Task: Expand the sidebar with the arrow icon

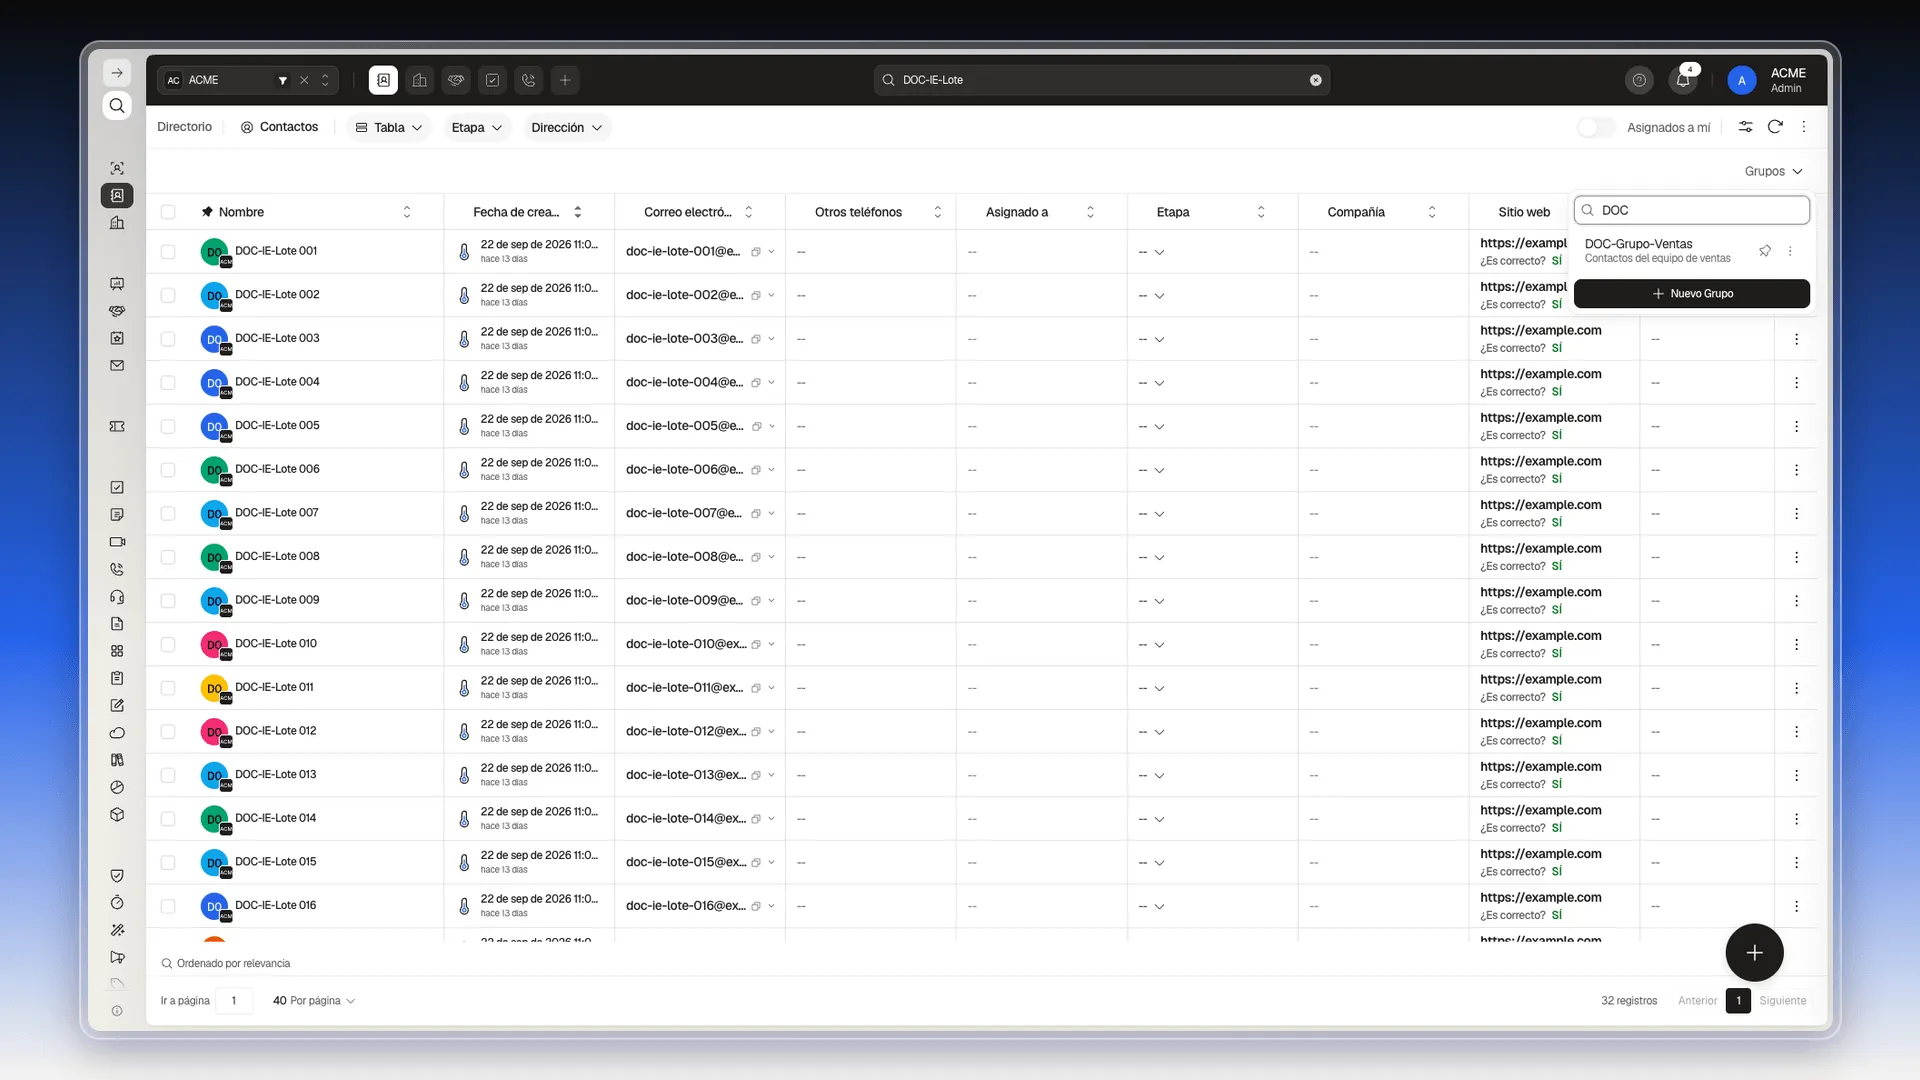Action: click(x=117, y=73)
